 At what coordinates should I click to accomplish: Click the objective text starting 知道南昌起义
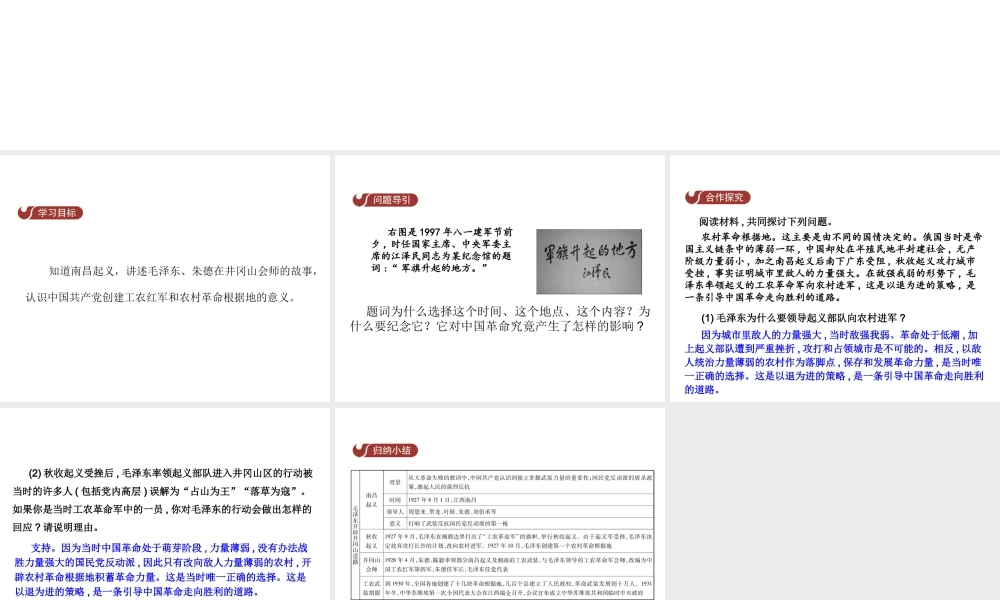171,284
